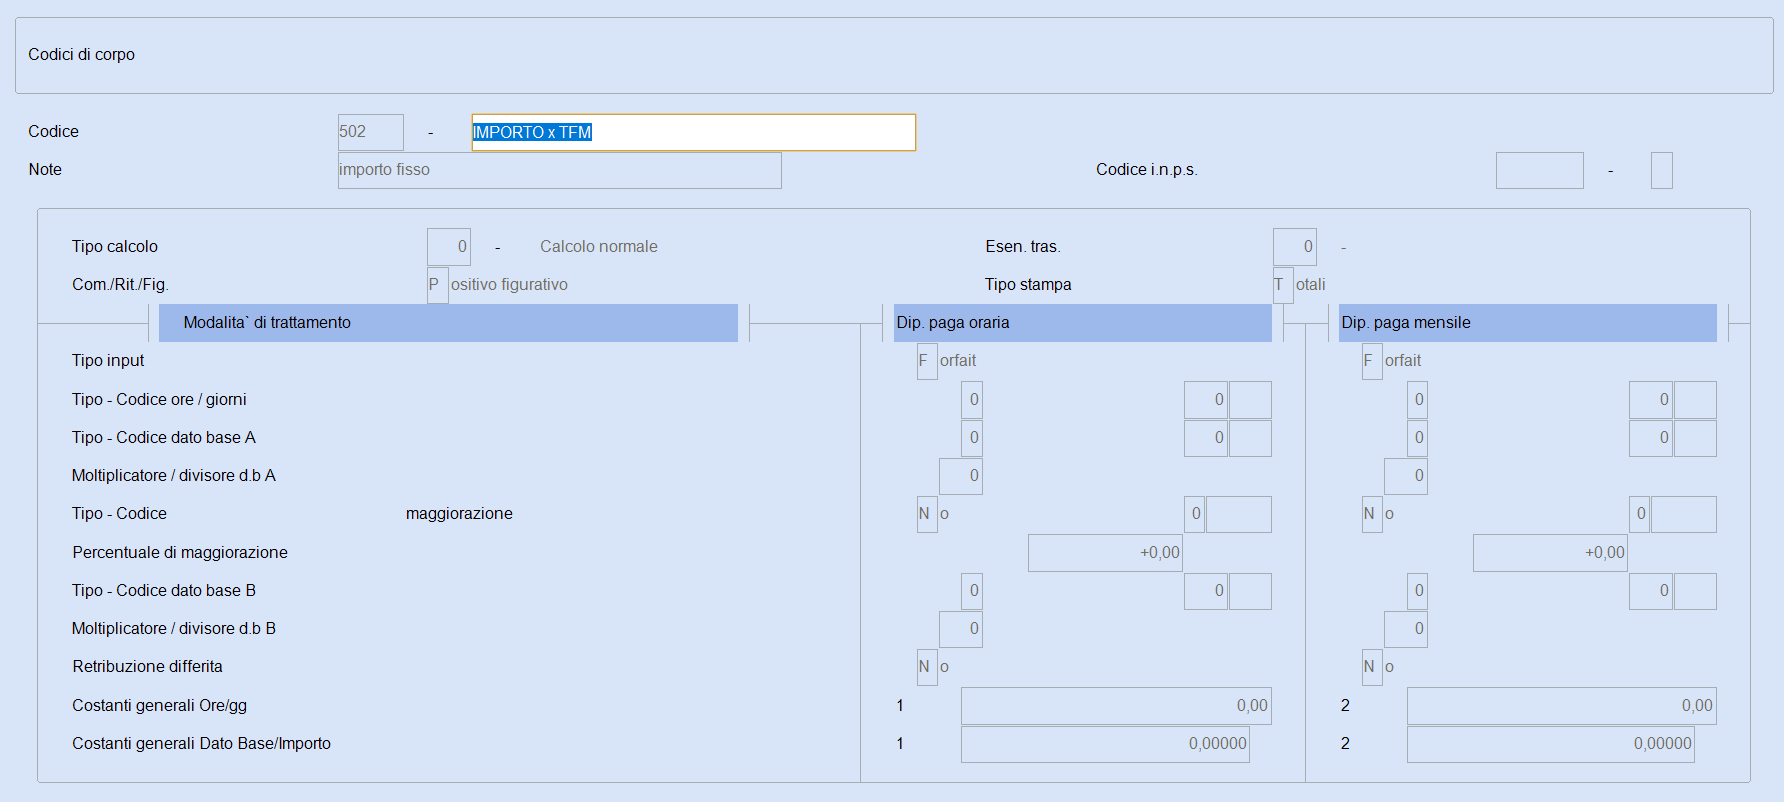Focus Costanti generali Ore/gg field numbered 2
The image size is (1784, 802).
pyautogui.click(x=1561, y=706)
